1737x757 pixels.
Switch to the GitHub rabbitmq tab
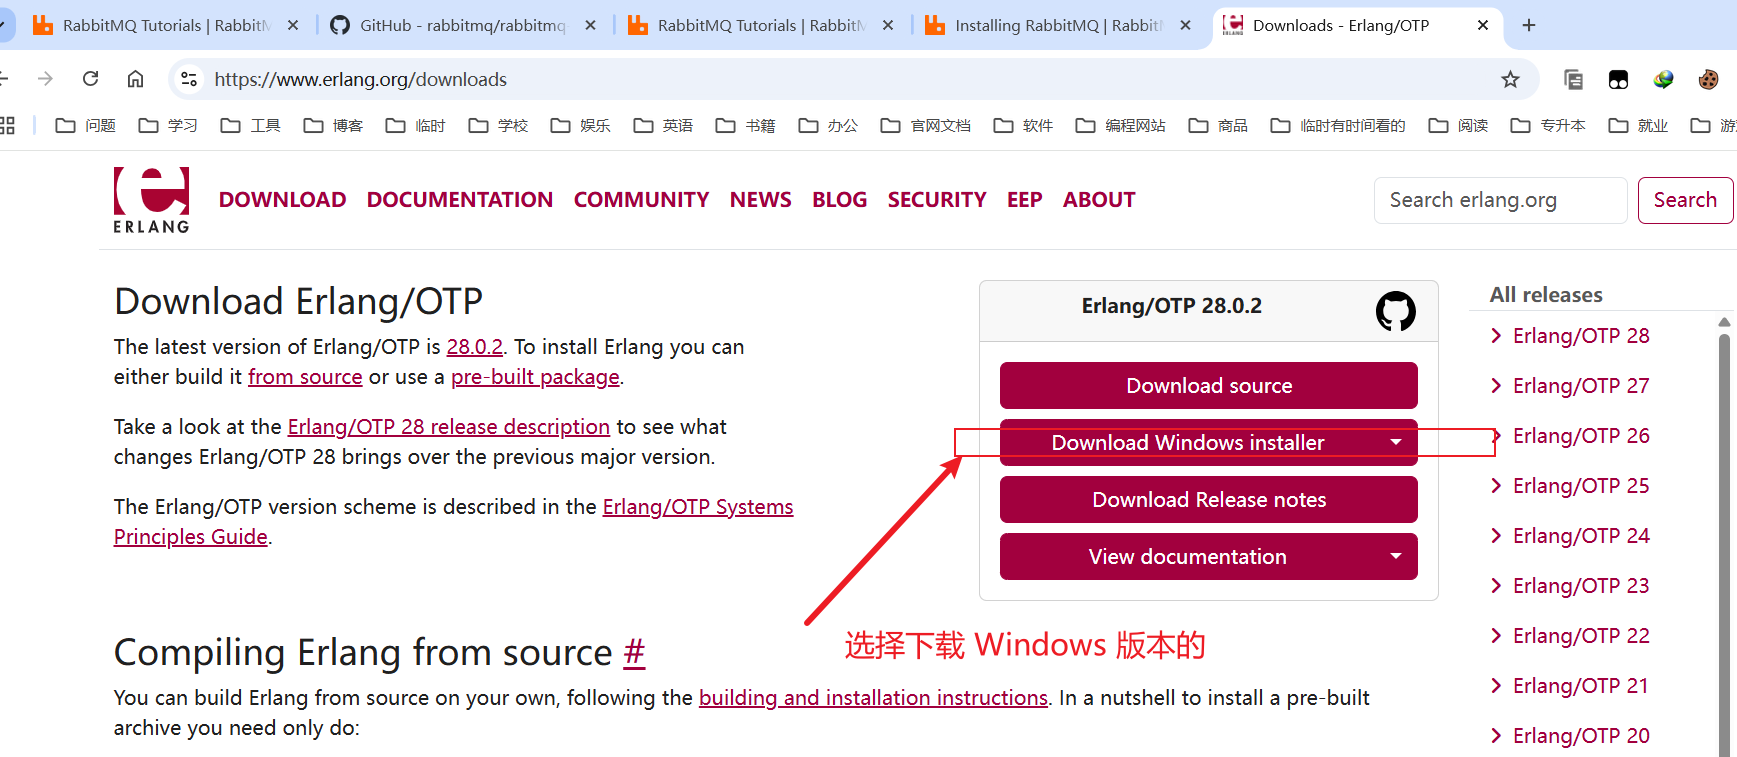point(462,25)
